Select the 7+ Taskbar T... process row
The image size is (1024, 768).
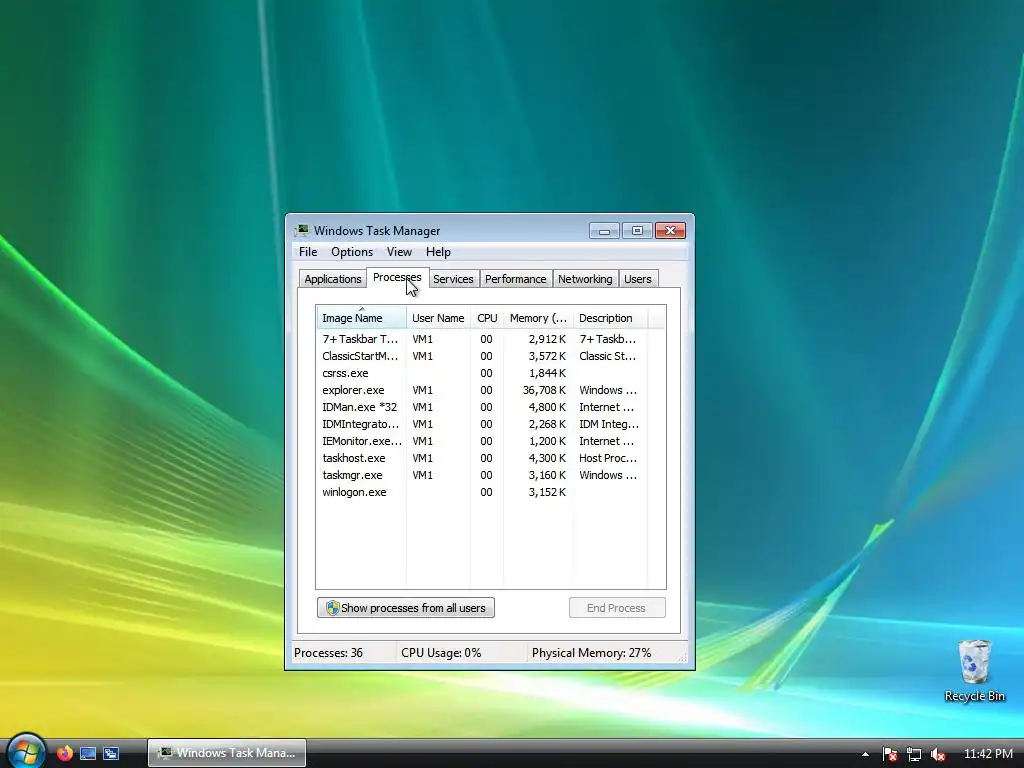[482, 339]
